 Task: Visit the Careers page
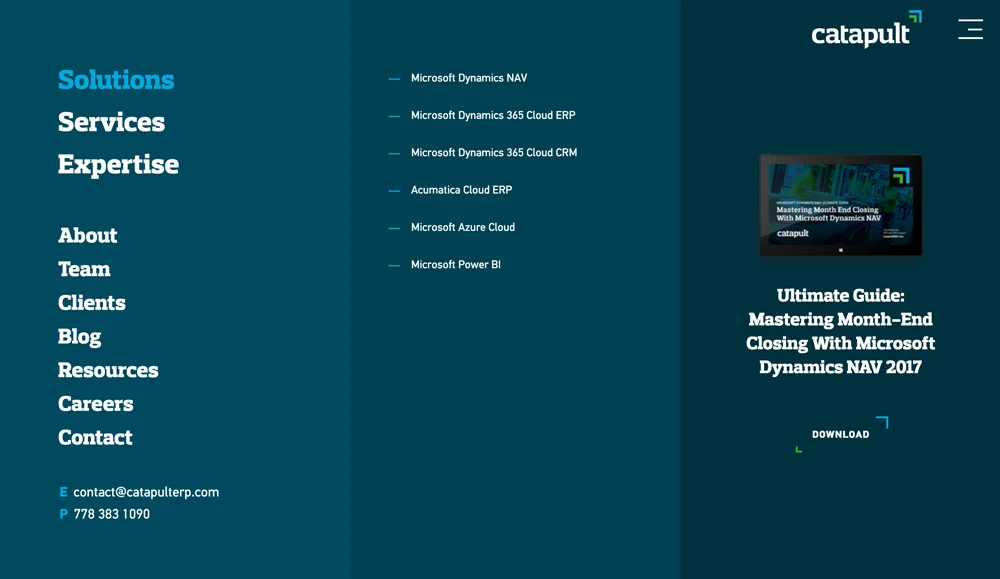pos(96,404)
